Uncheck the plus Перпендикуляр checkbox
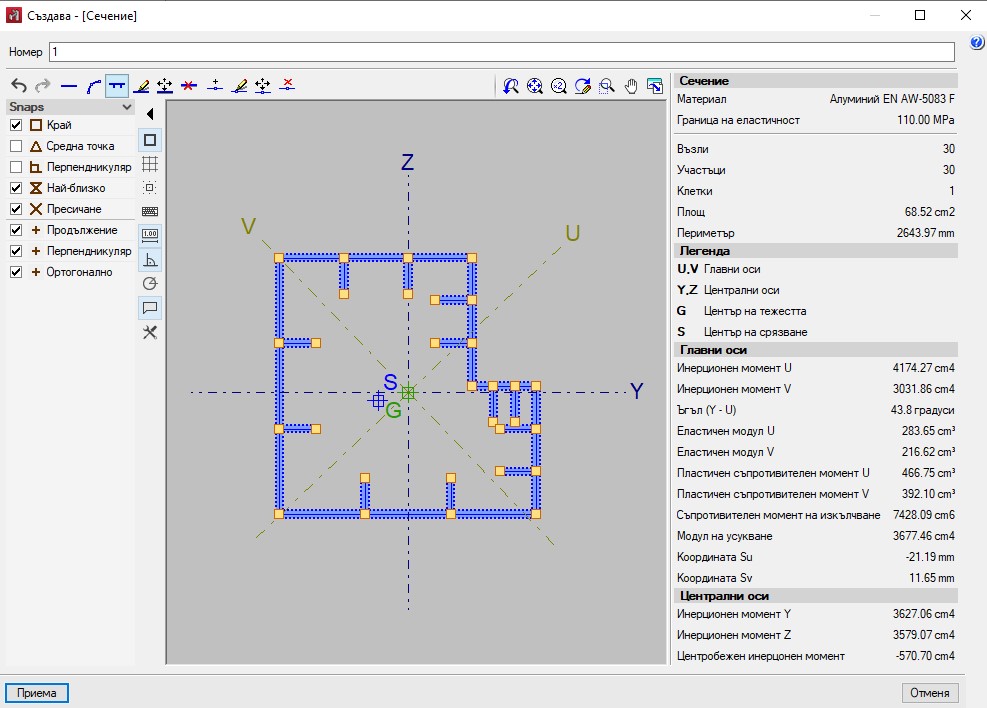This screenshot has height=708, width=987. (16, 251)
